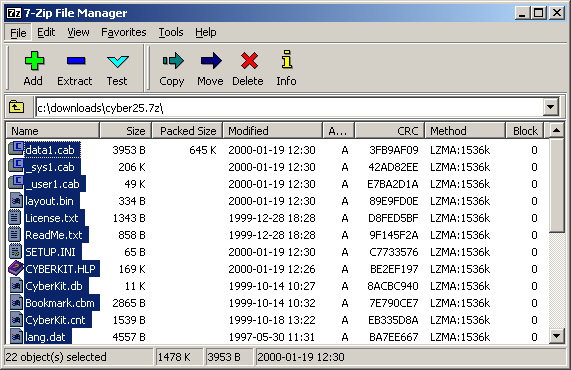Open the Edit menu
The width and height of the screenshot is (571, 370).
click(x=46, y=32)
